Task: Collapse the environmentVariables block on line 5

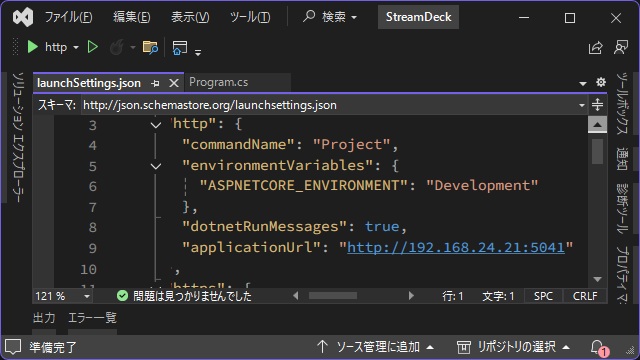Action: point(156,166)
